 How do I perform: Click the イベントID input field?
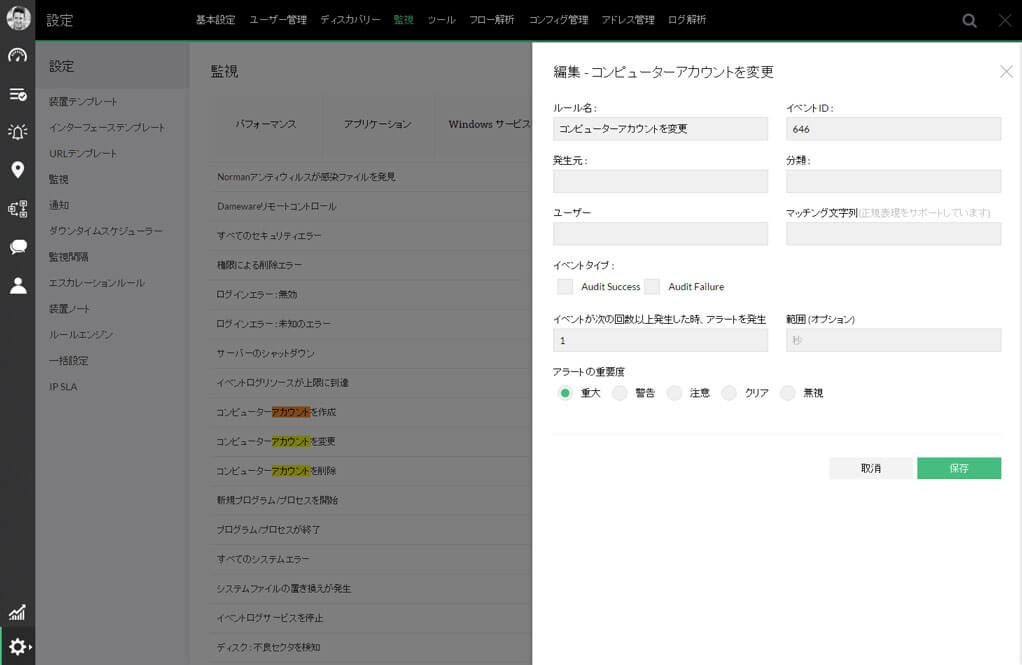[893, 129]
